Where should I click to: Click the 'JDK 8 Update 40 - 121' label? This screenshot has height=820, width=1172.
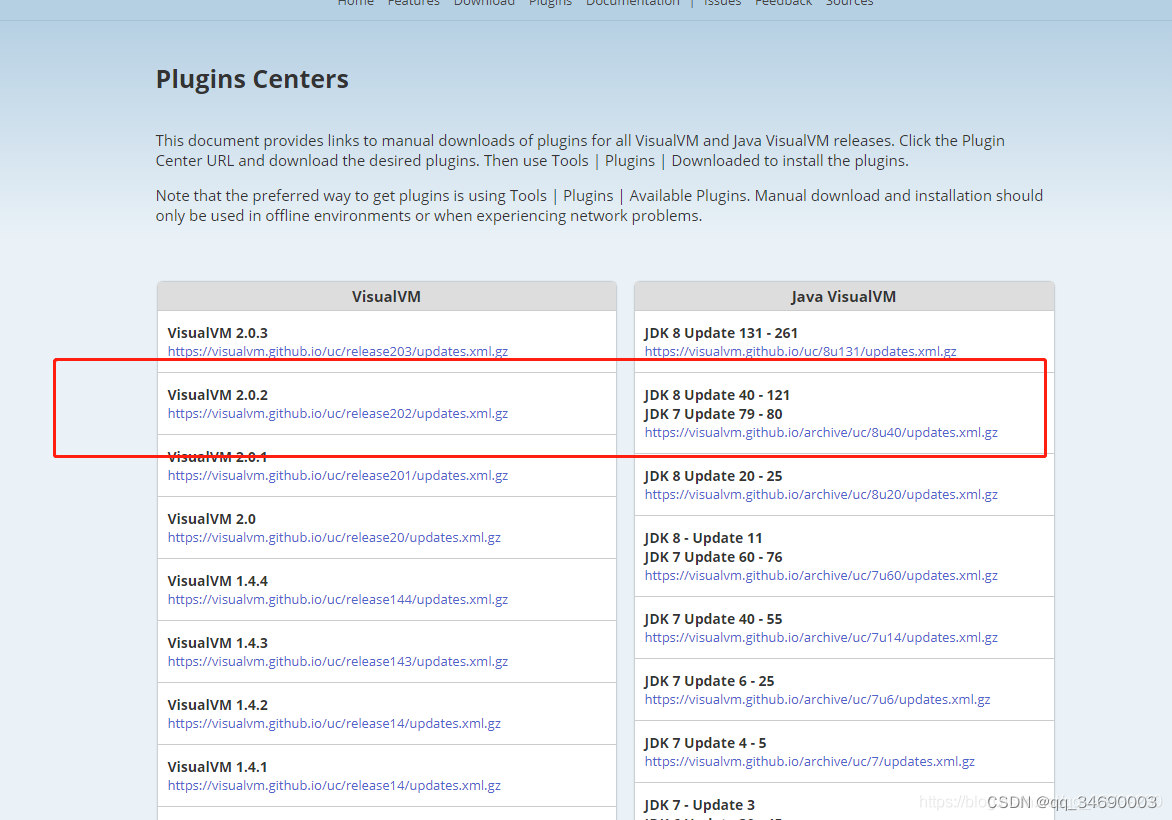pos(718,395)
